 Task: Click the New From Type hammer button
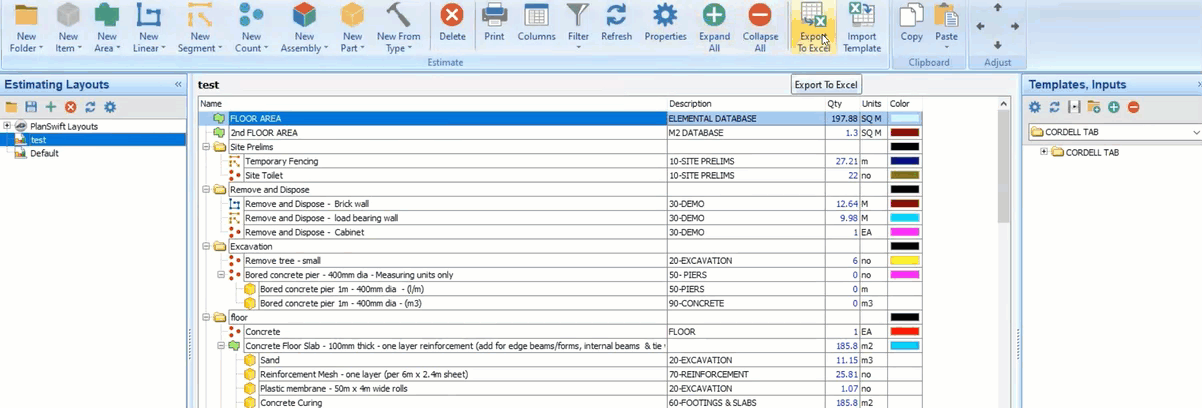click(399, 28)
